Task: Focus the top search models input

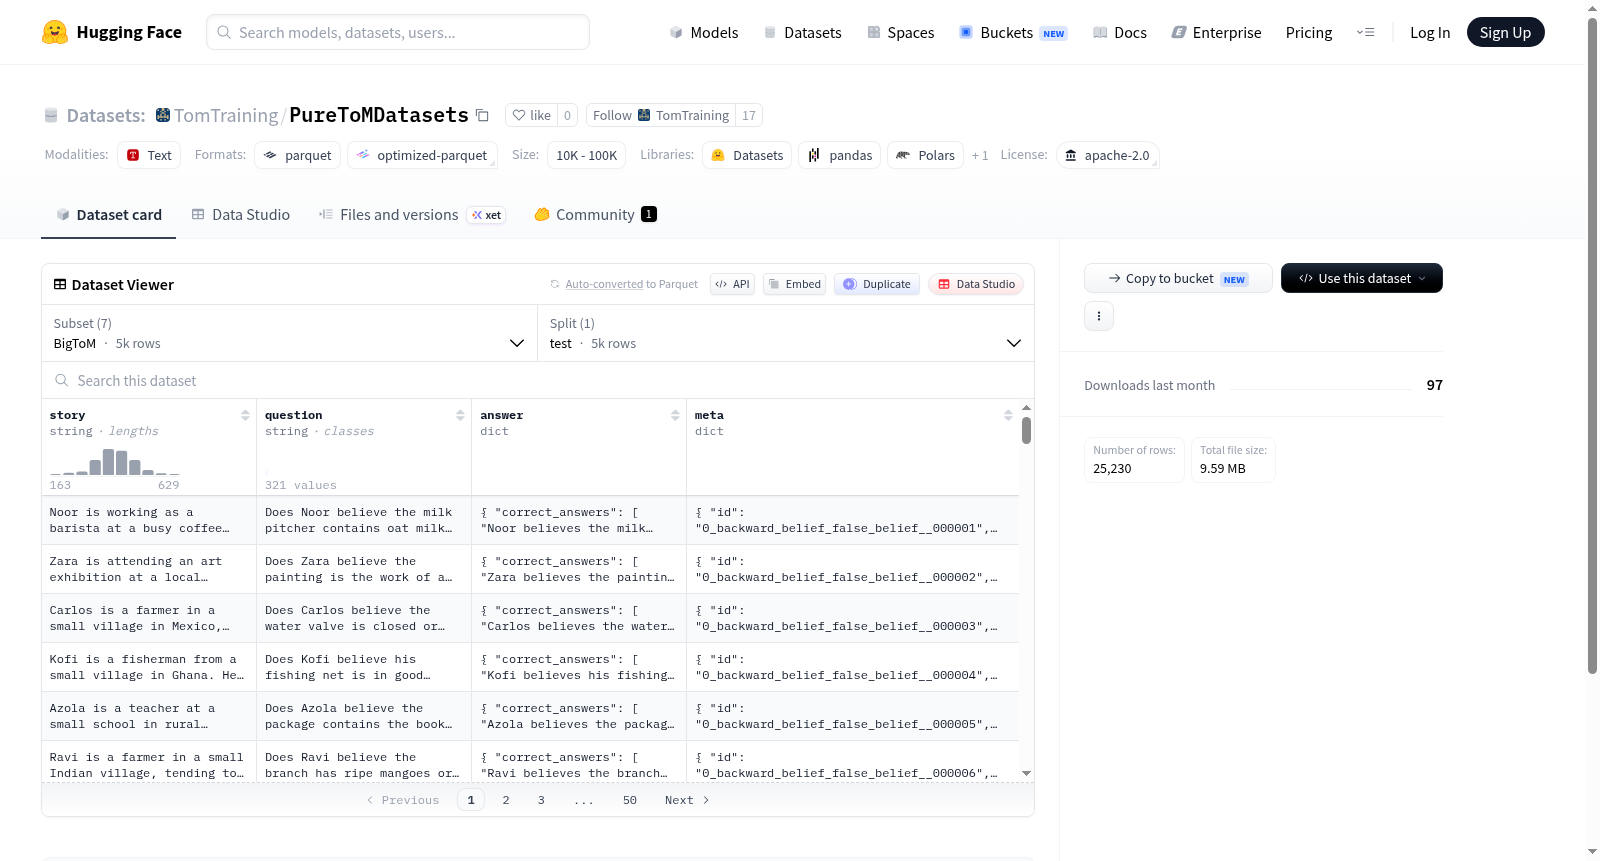Action: pyautogui.click(x=398, y=32)
